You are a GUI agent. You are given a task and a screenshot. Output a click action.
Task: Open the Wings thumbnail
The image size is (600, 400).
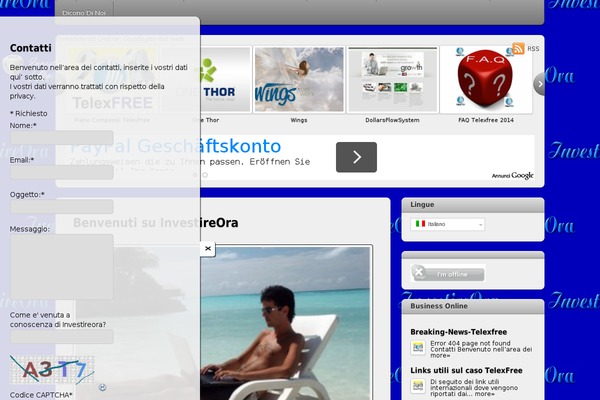pyautogui.click(x=299, y=80)
